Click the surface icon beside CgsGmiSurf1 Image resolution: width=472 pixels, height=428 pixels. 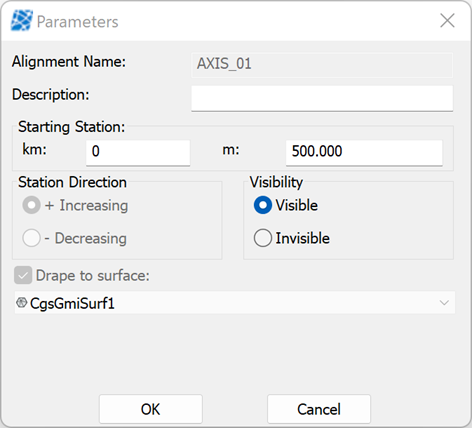pyautogui.click(x=21, y=303)
